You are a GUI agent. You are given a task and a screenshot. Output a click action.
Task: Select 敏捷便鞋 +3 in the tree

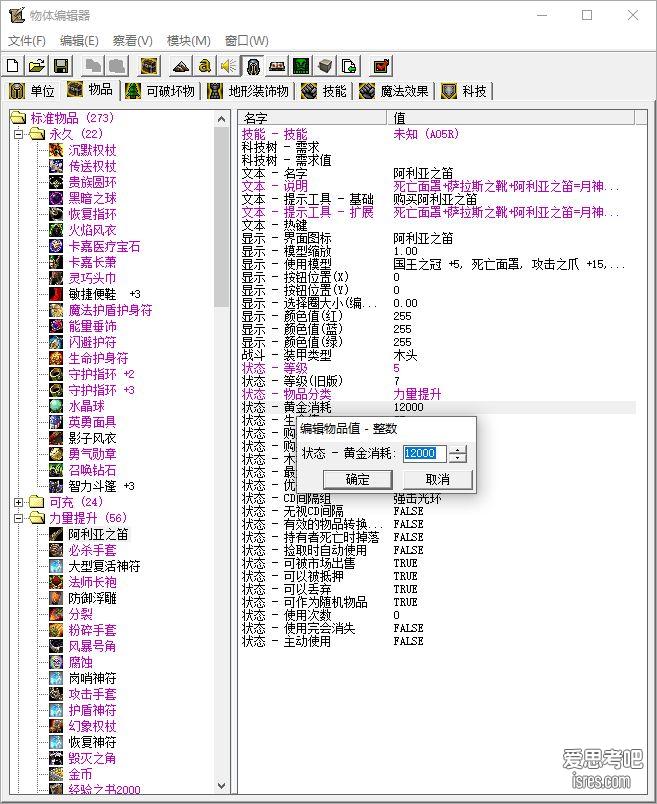pos(104,294)
